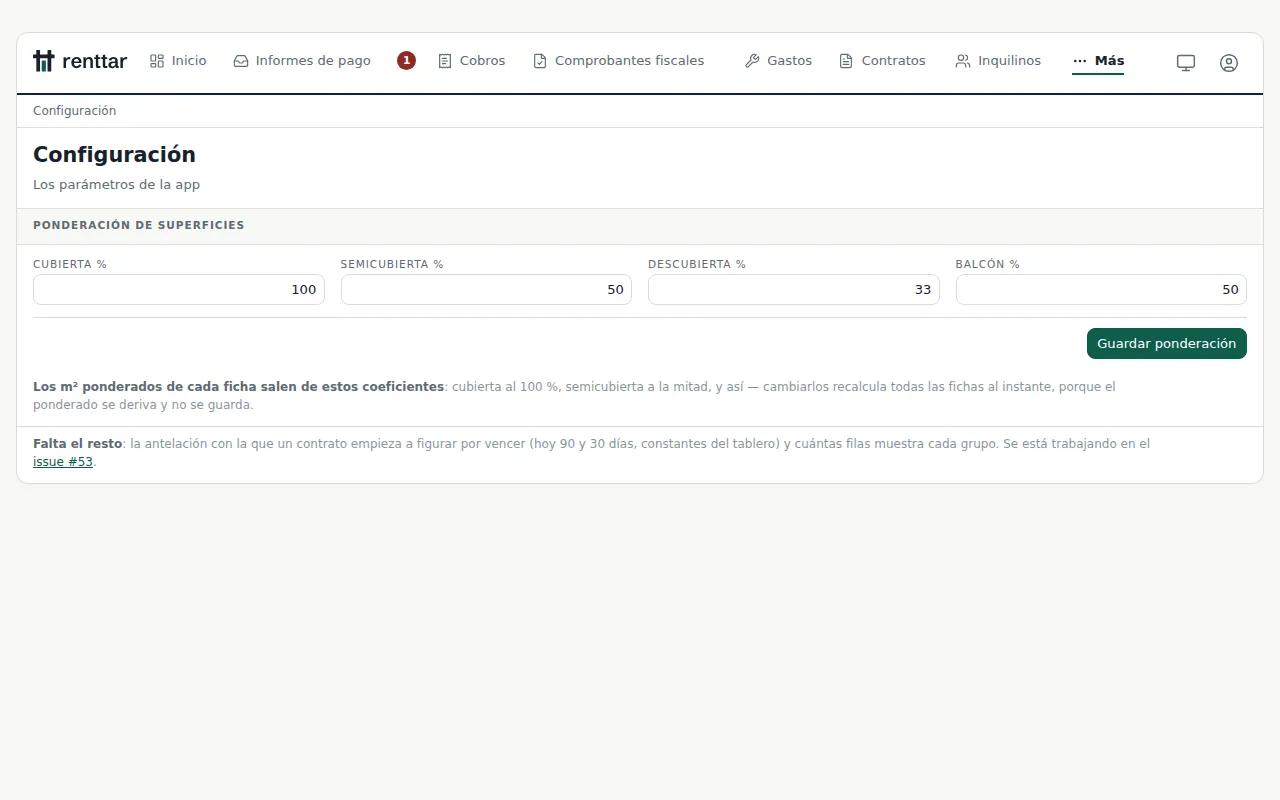Navigate to Gastos
Screen dimensions: 1280x800
(778, 61)
